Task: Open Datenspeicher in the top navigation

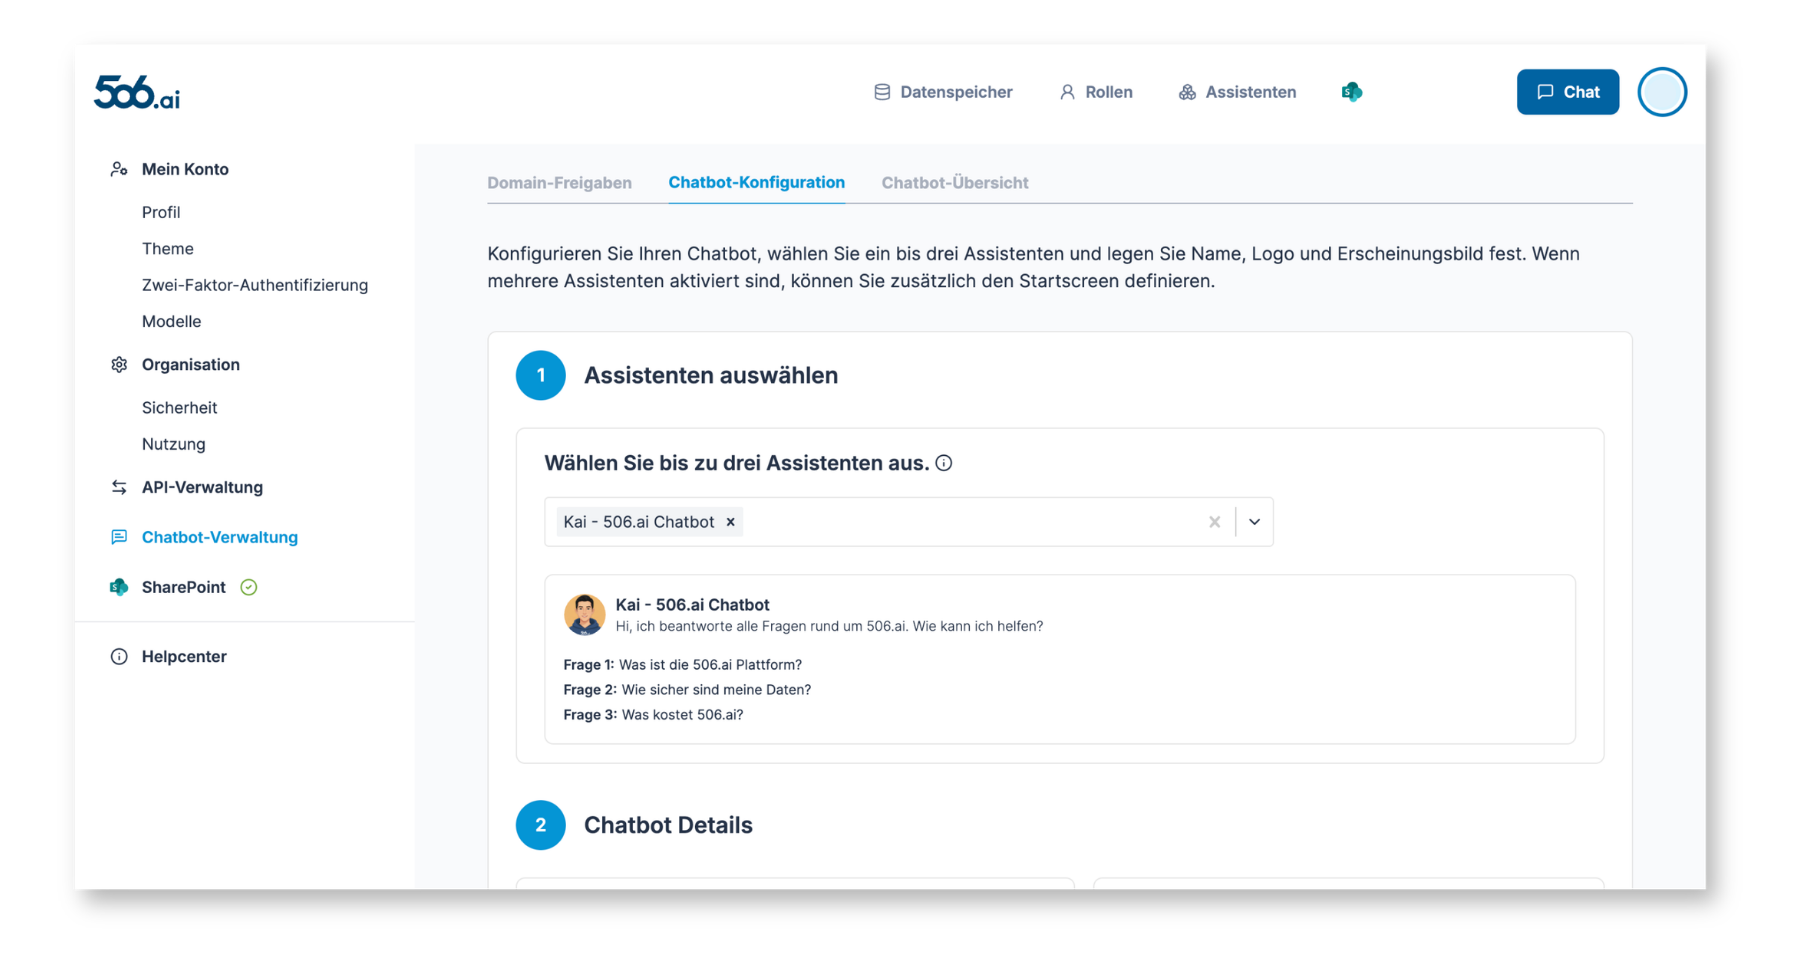Action: [943, 92]
